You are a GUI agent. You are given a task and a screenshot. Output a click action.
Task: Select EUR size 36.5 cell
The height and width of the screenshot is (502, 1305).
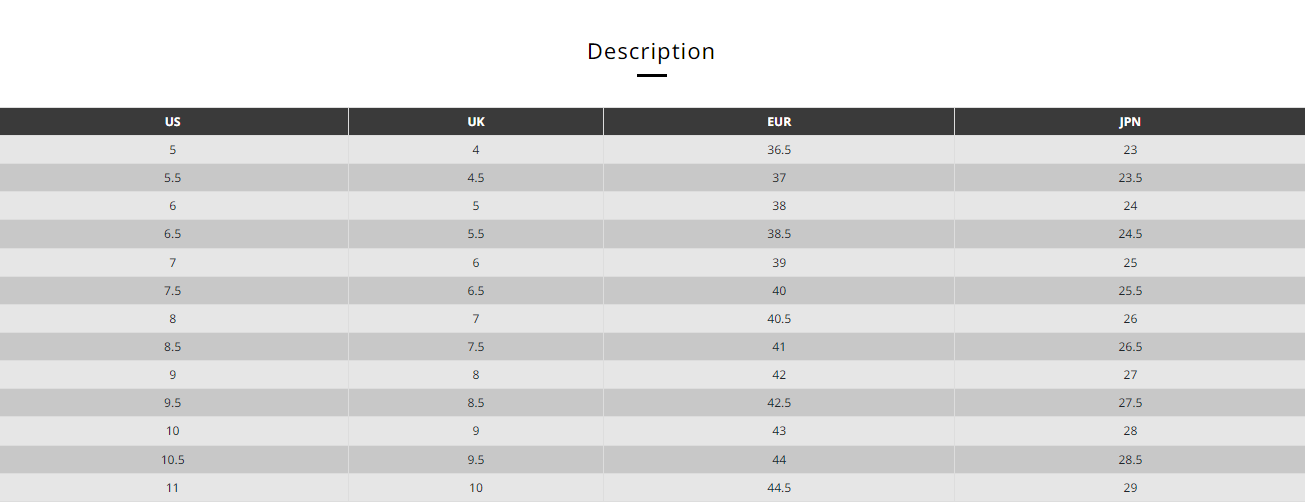[779, 150]
